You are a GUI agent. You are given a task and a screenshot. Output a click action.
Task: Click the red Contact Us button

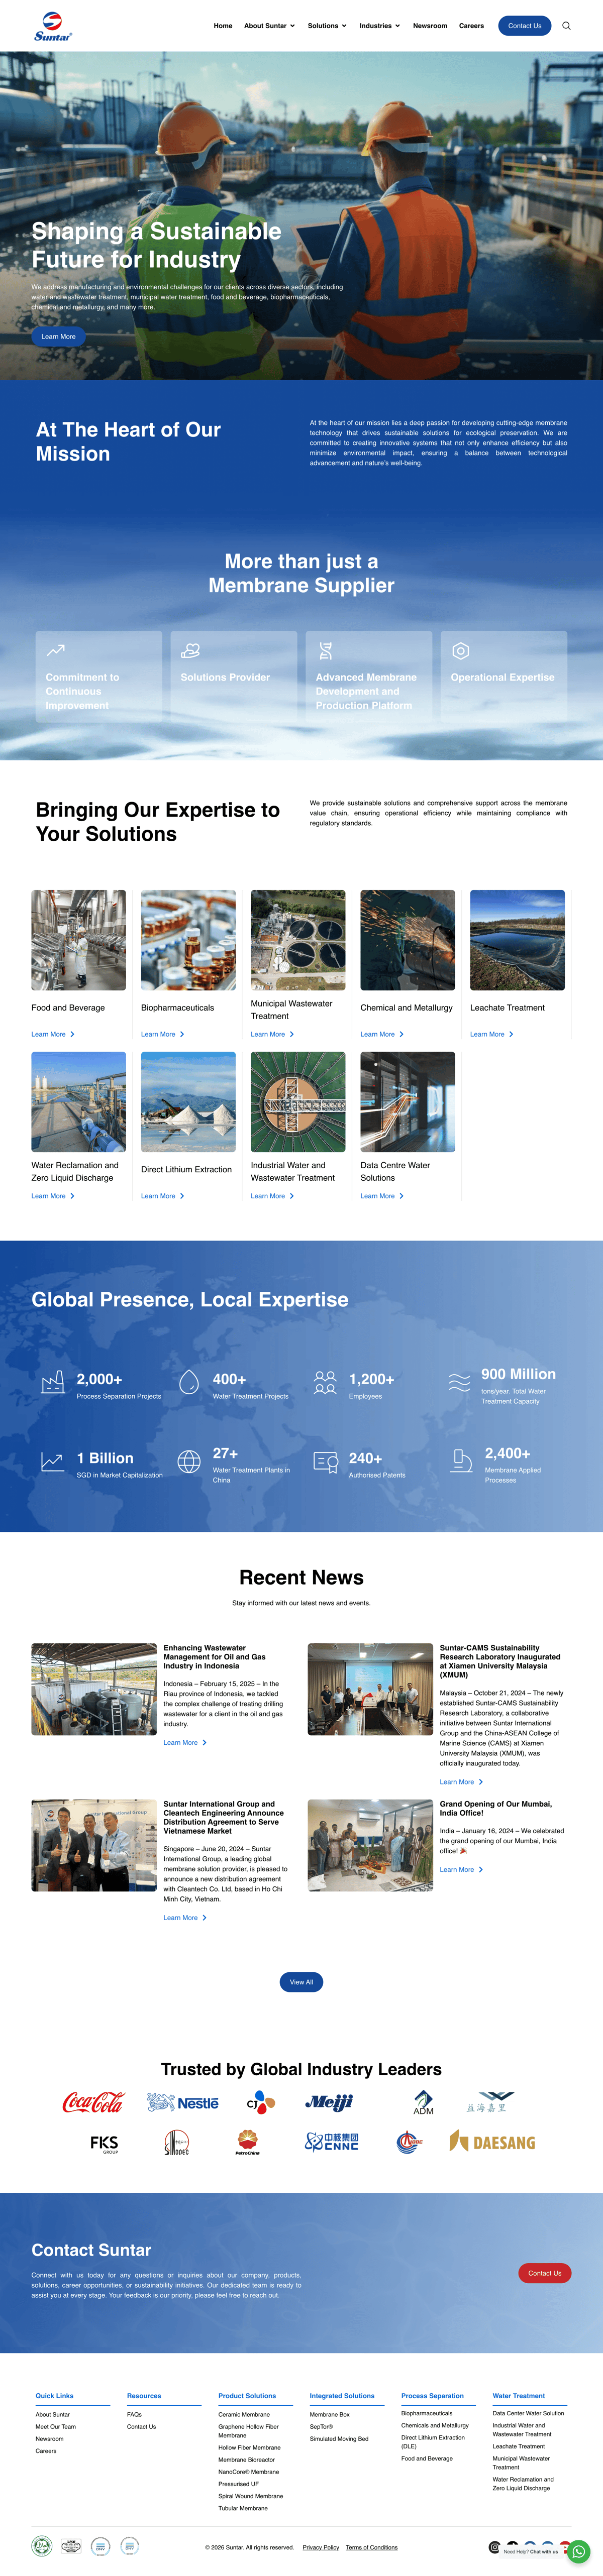545,2273
